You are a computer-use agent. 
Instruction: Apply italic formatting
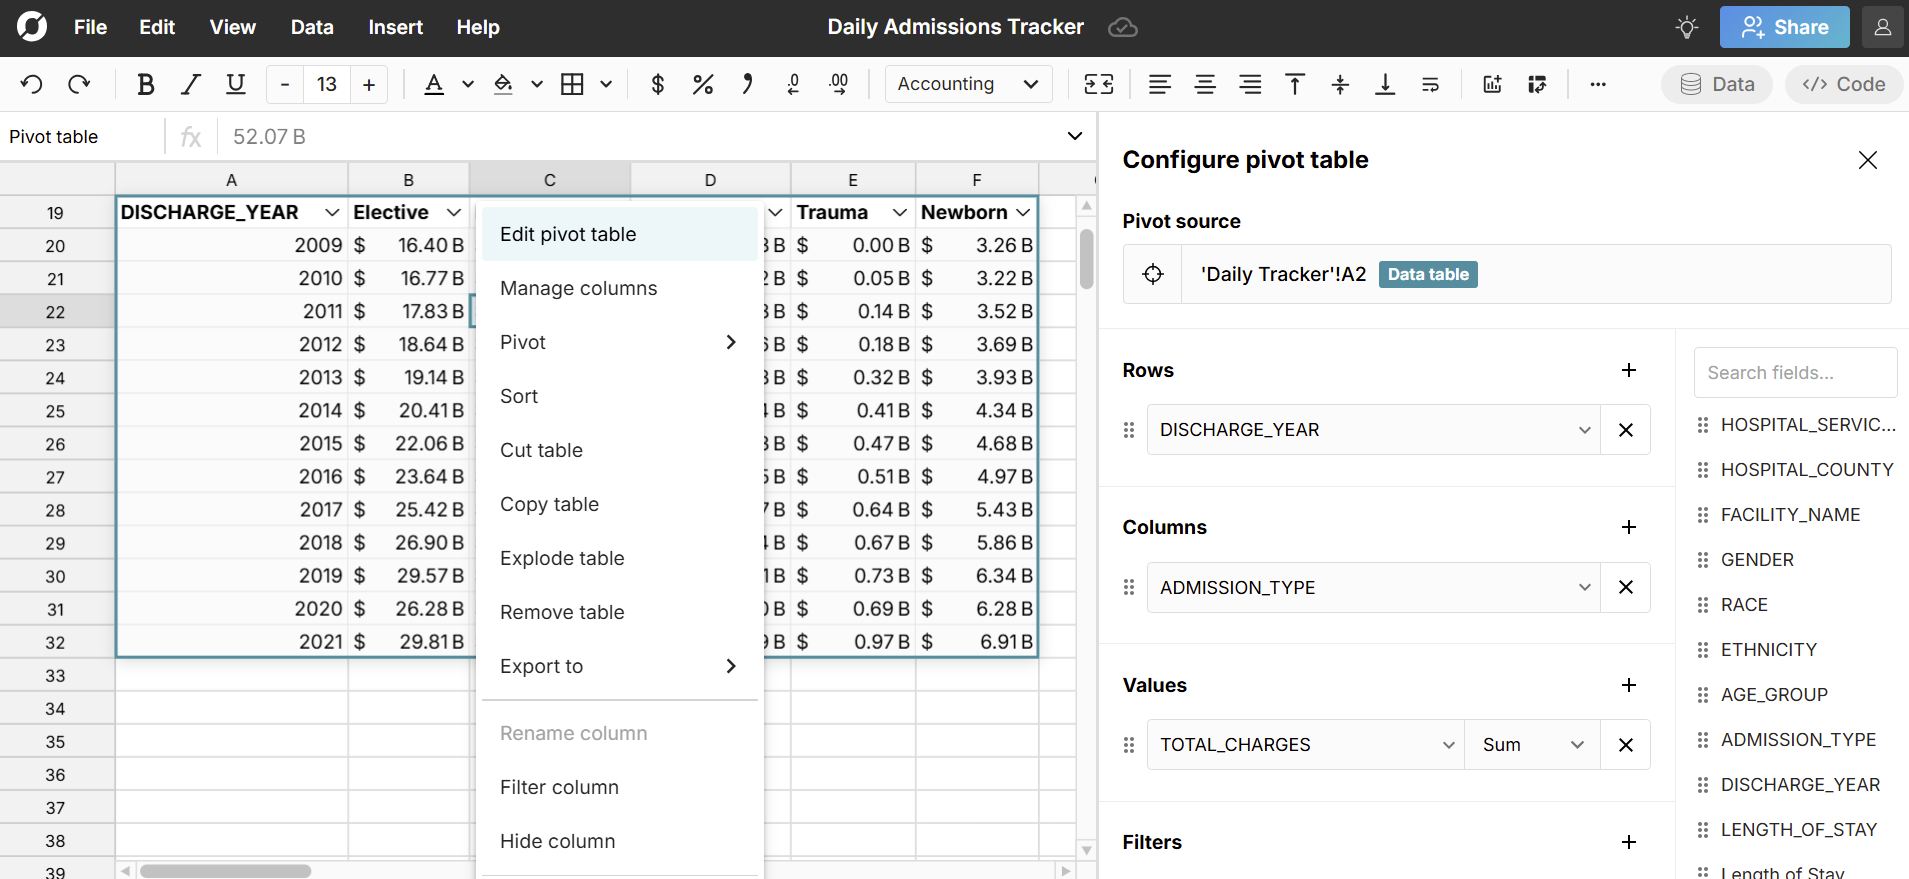point(190,84)
